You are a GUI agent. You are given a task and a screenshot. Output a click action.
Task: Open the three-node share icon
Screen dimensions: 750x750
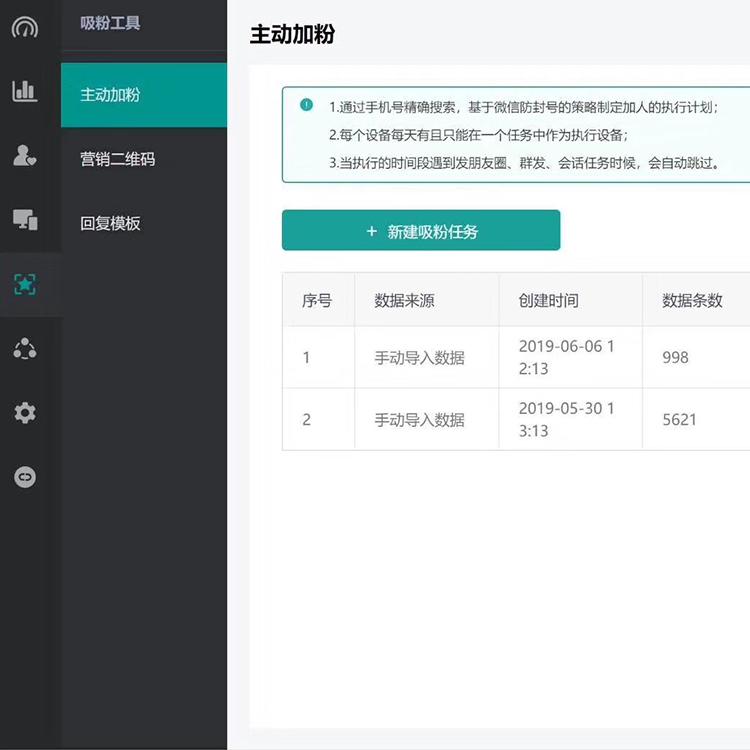pyautogui.click(x=25, y=349)
